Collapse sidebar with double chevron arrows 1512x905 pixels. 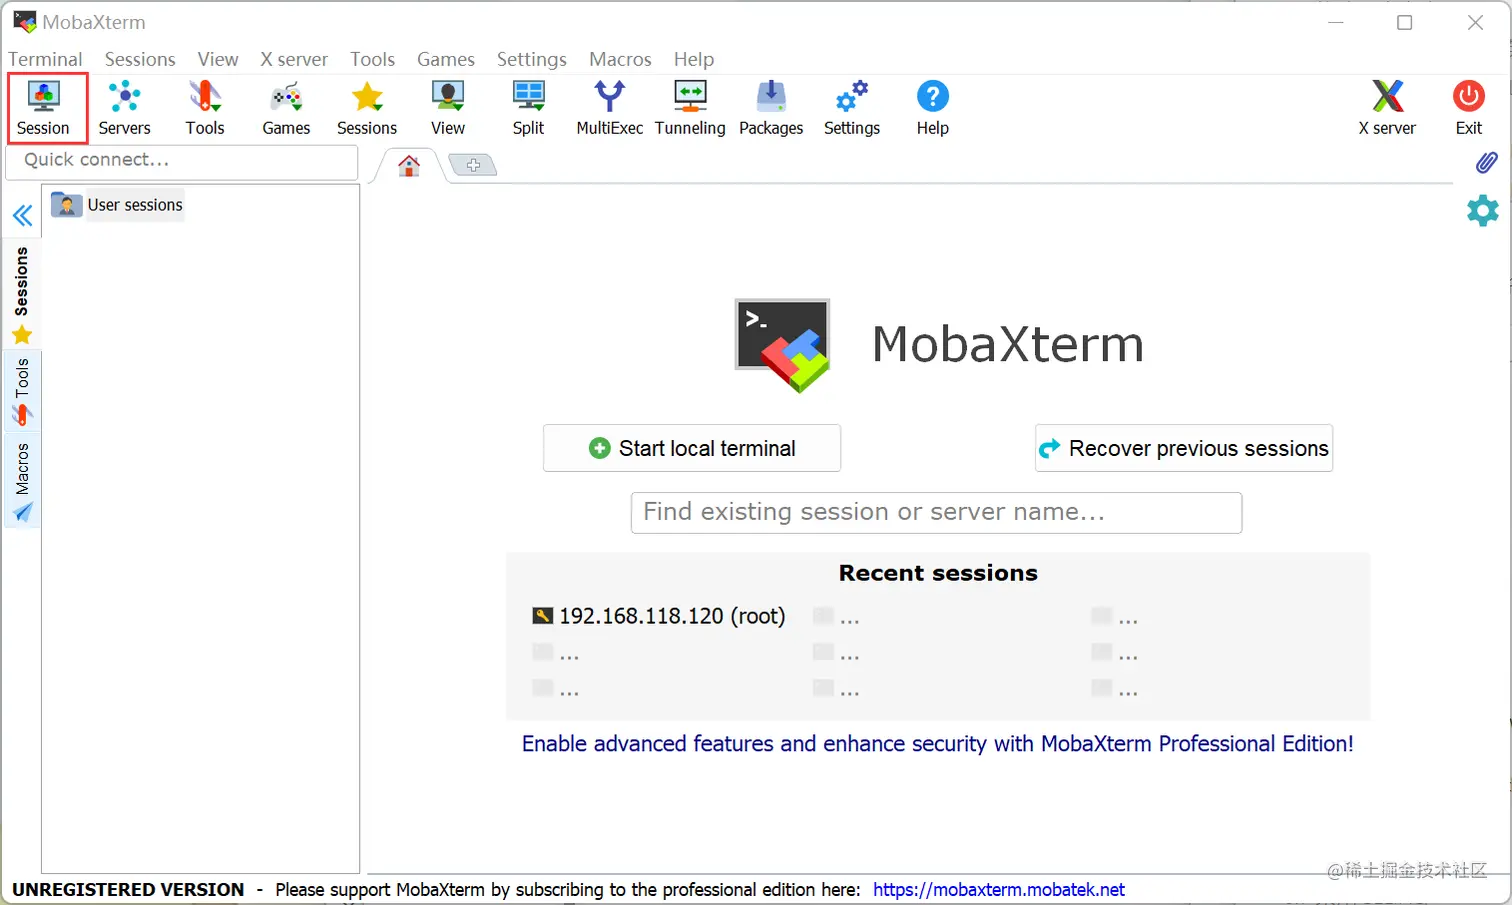pos(22,215)
